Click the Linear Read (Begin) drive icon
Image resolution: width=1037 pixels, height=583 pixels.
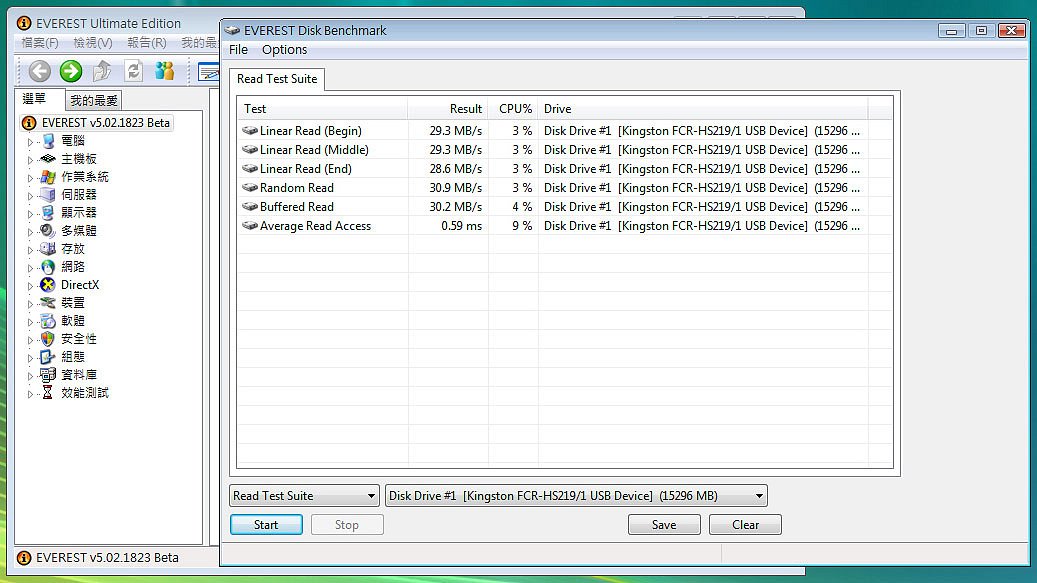click(250, 131)
